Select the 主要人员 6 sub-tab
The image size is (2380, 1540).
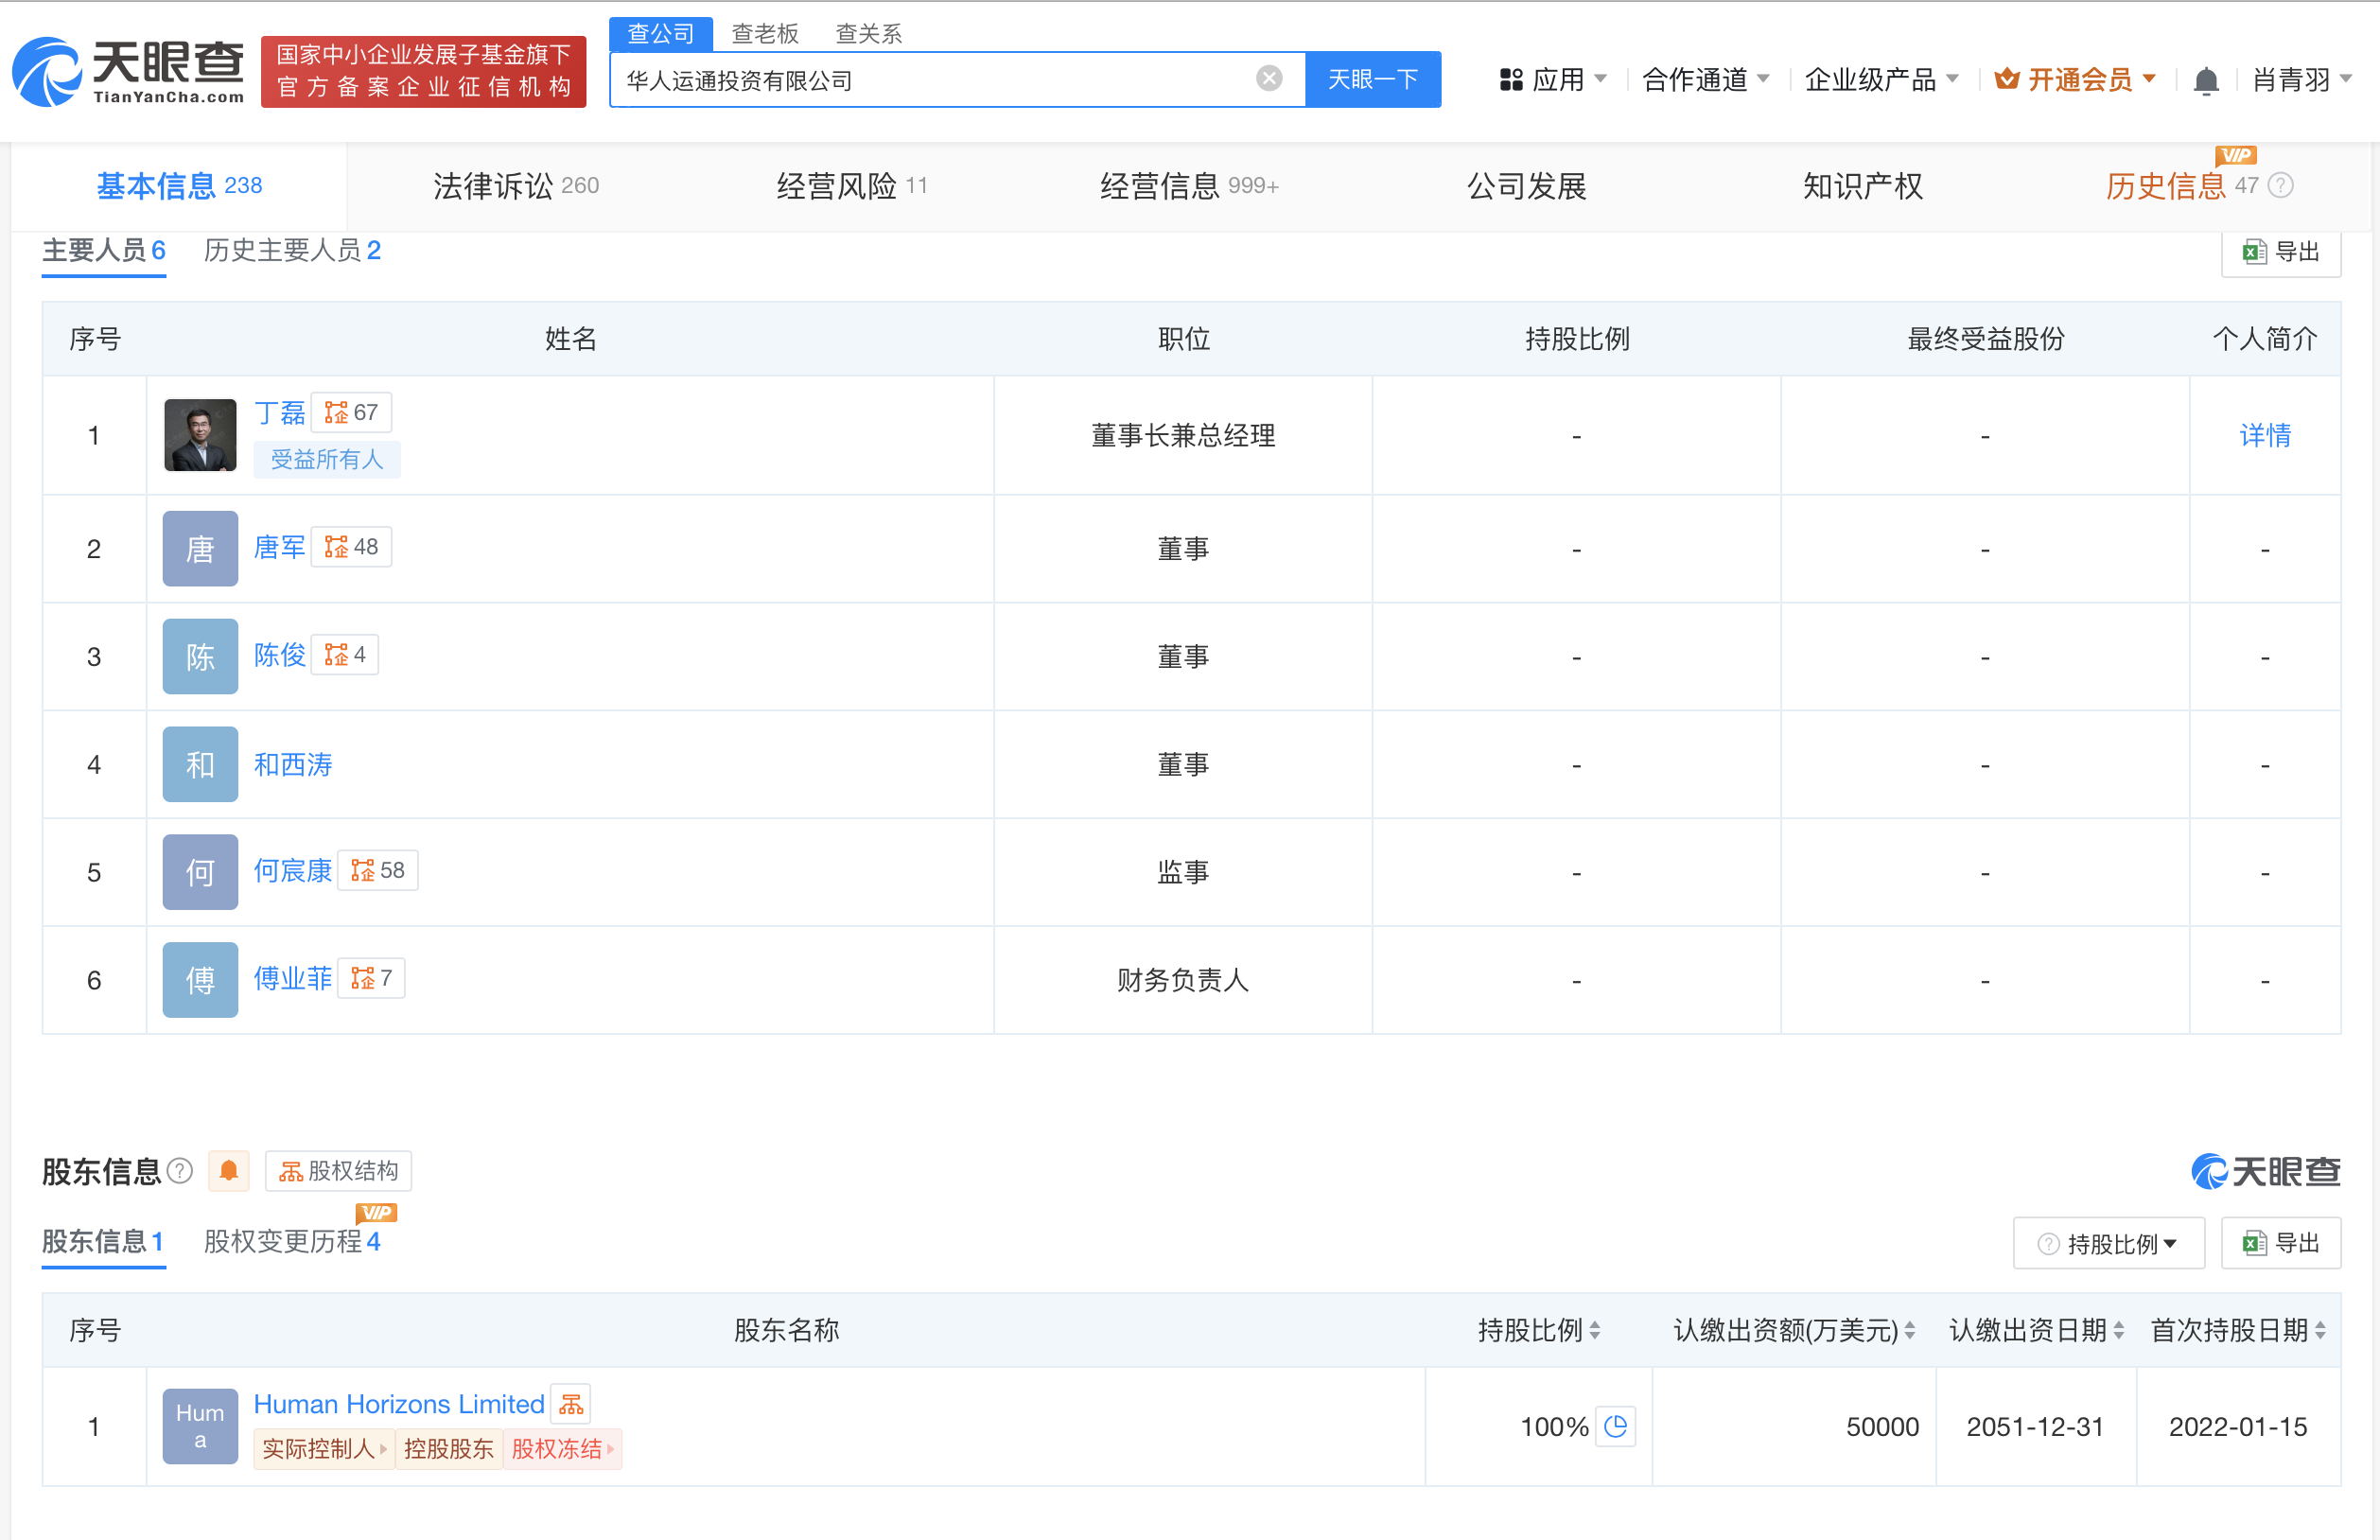coord(104,251)
